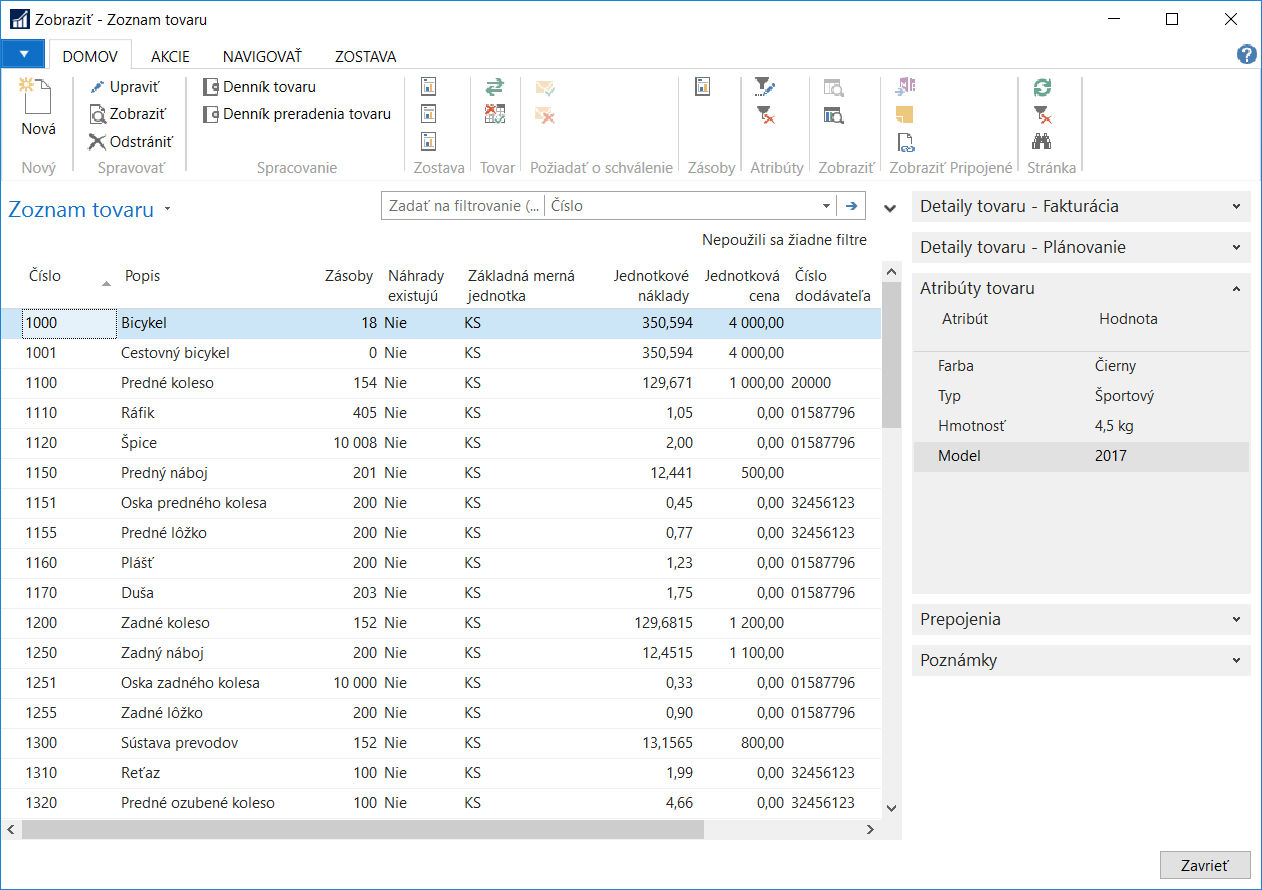Click the blue chart view icon in Zobraziť group
Image resolution: width=1262 pixels, height=890 pixels.
point(833,115)
